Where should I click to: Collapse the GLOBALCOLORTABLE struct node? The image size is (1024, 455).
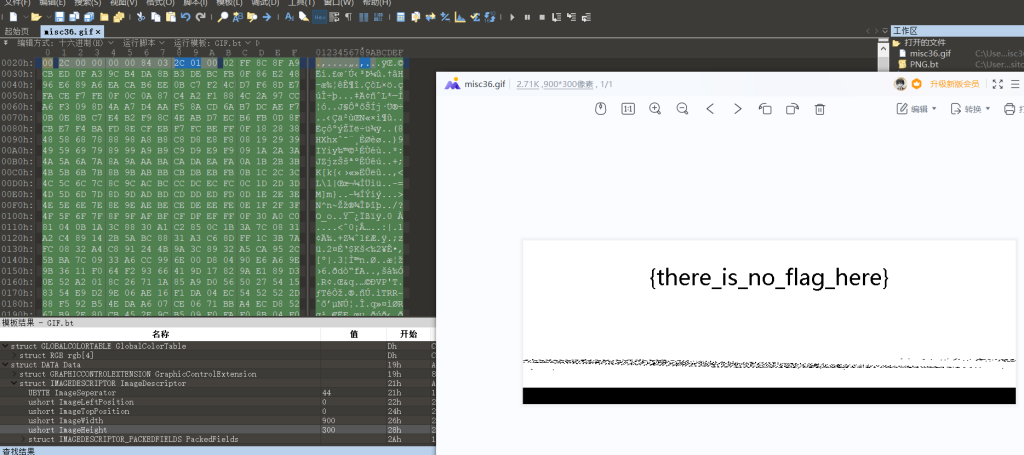coord(5,346)
